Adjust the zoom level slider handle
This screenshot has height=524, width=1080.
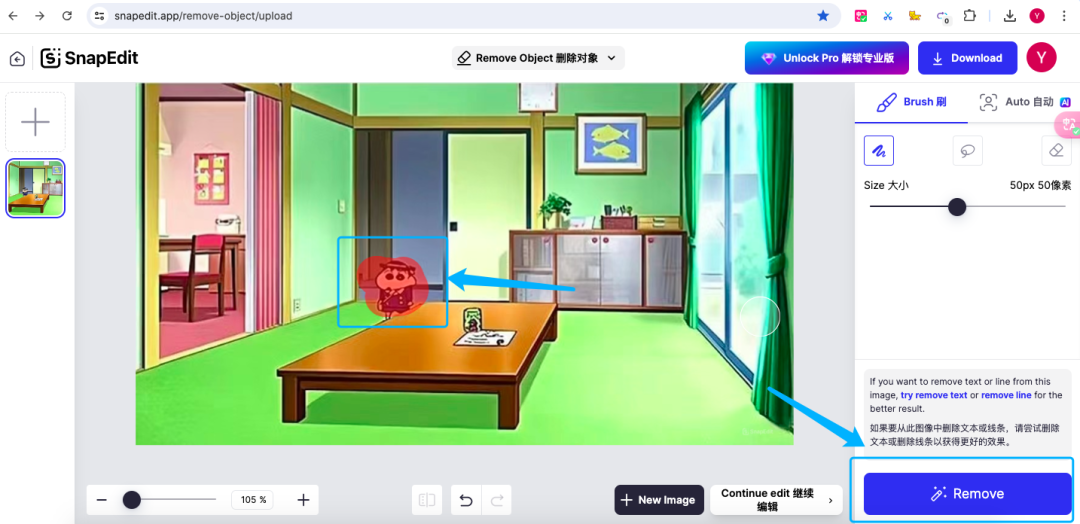(132, 500)
